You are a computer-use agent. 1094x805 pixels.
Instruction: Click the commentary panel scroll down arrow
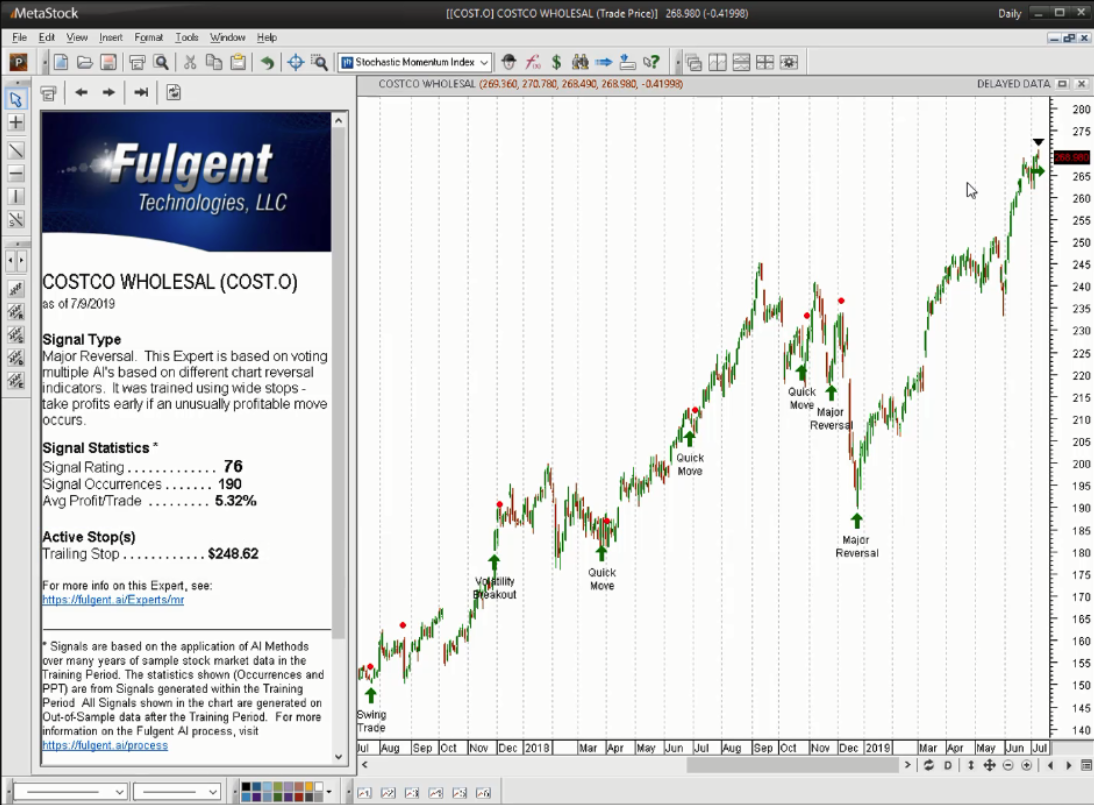338,756
